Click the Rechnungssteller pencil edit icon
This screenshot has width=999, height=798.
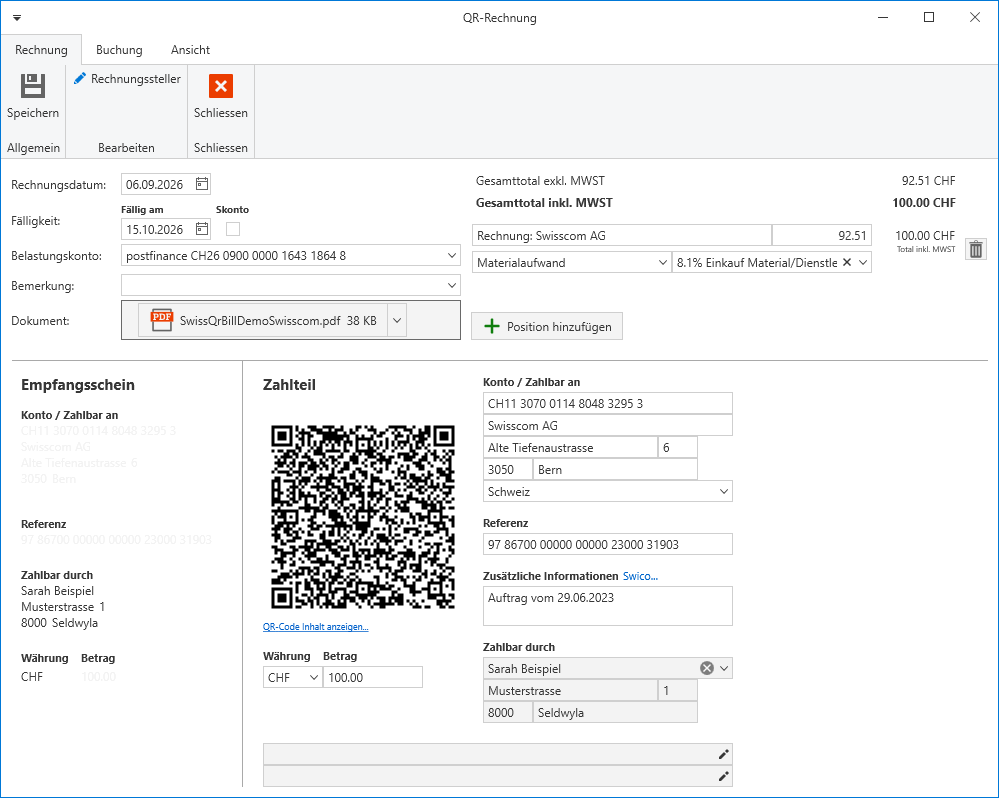tap(80, 78)
